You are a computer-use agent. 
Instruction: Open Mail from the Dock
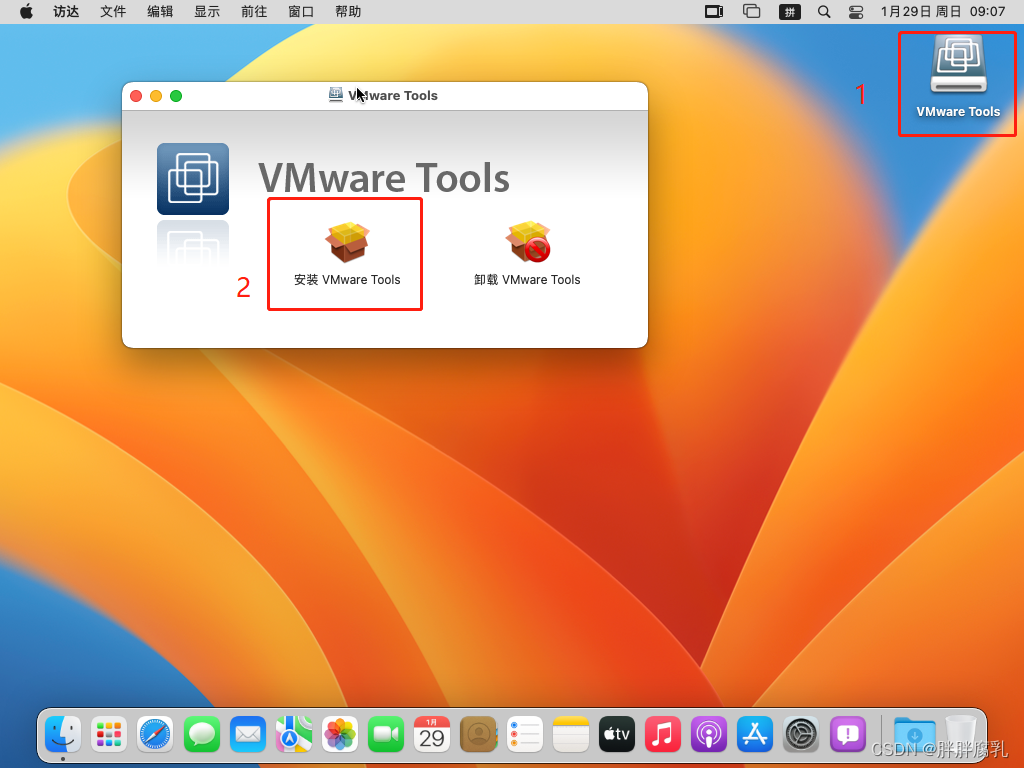[248, 735]
